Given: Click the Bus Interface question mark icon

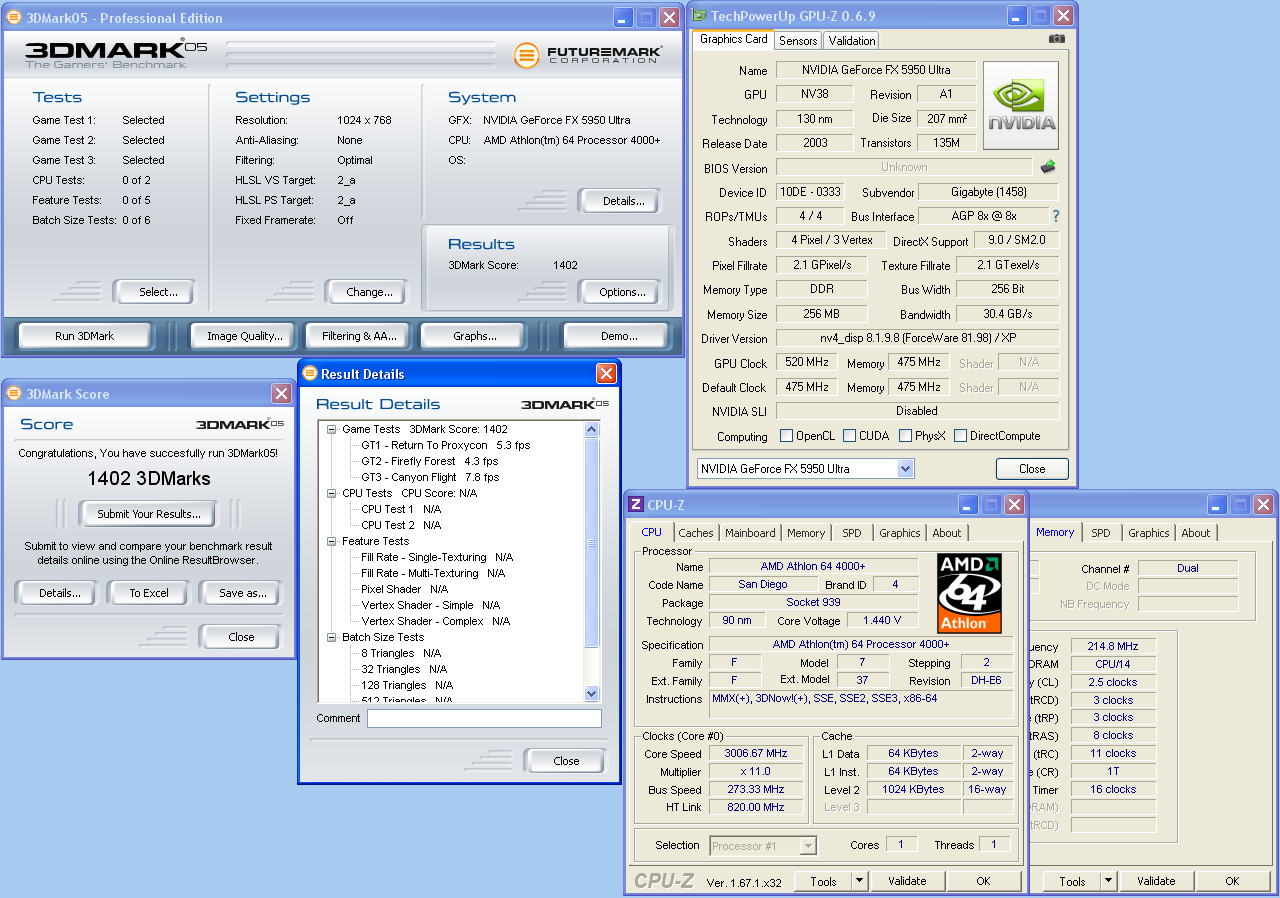Looking at the screenshot, I should click(x=1055, y=216).
